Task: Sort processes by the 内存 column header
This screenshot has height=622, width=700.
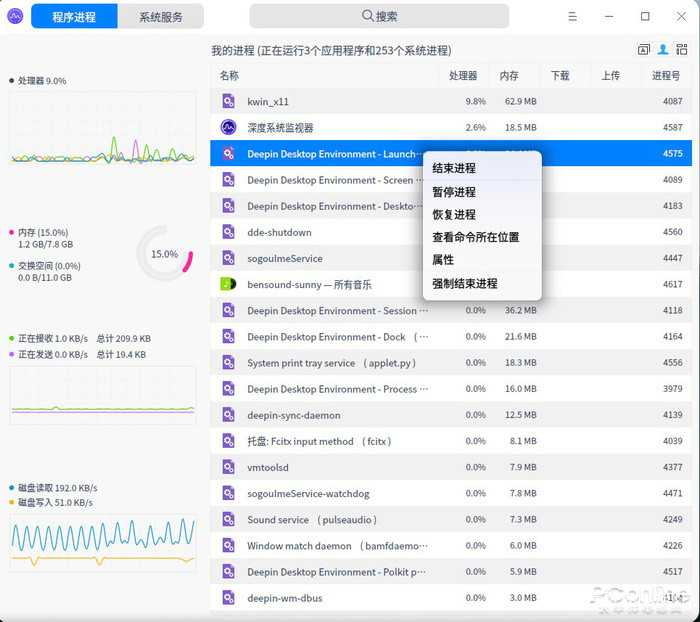Action: point(509,75)
